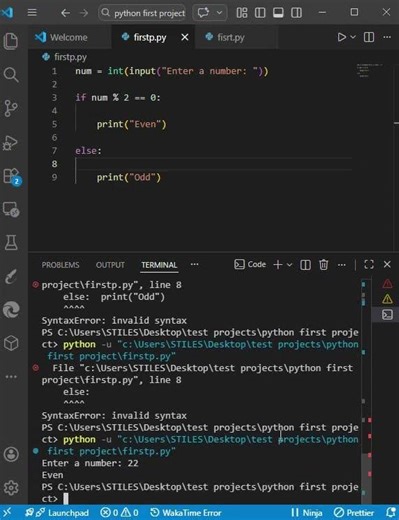The height and width of the screenshot is (520, 399).
Task: Maximize the panel size
Action: 369,265
